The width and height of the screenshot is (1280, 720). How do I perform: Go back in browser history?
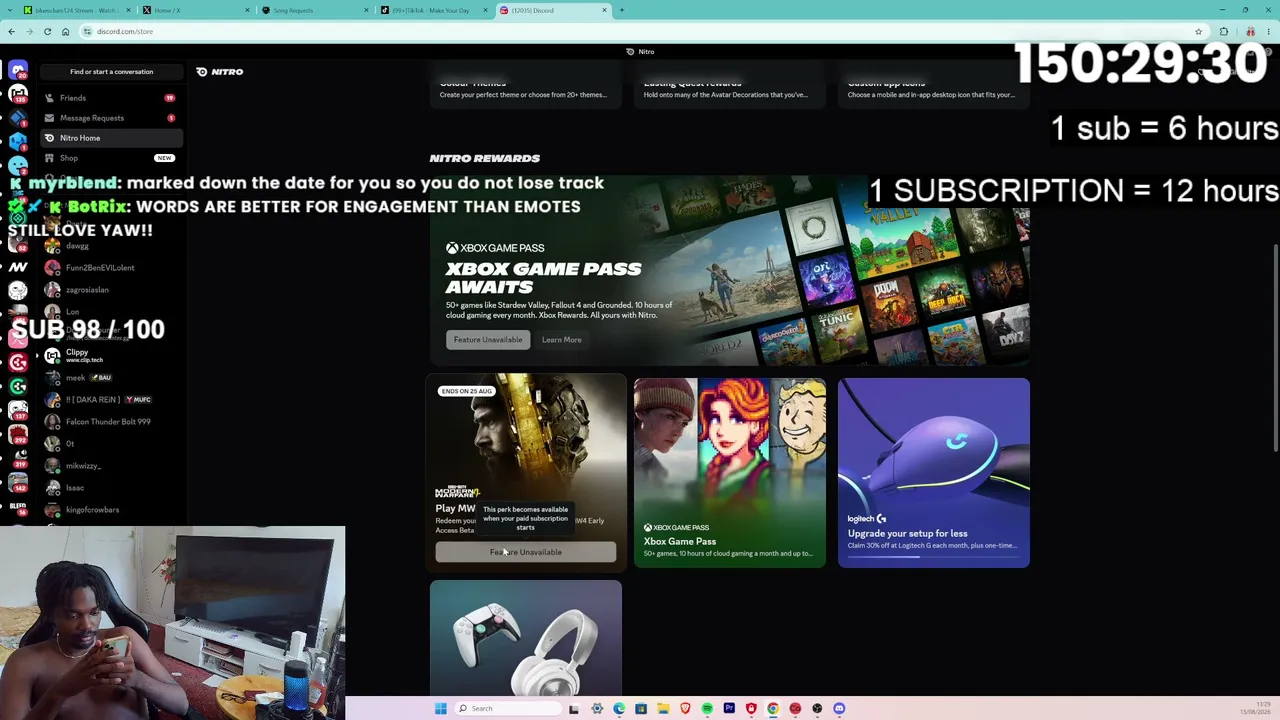tap(11, 31)
